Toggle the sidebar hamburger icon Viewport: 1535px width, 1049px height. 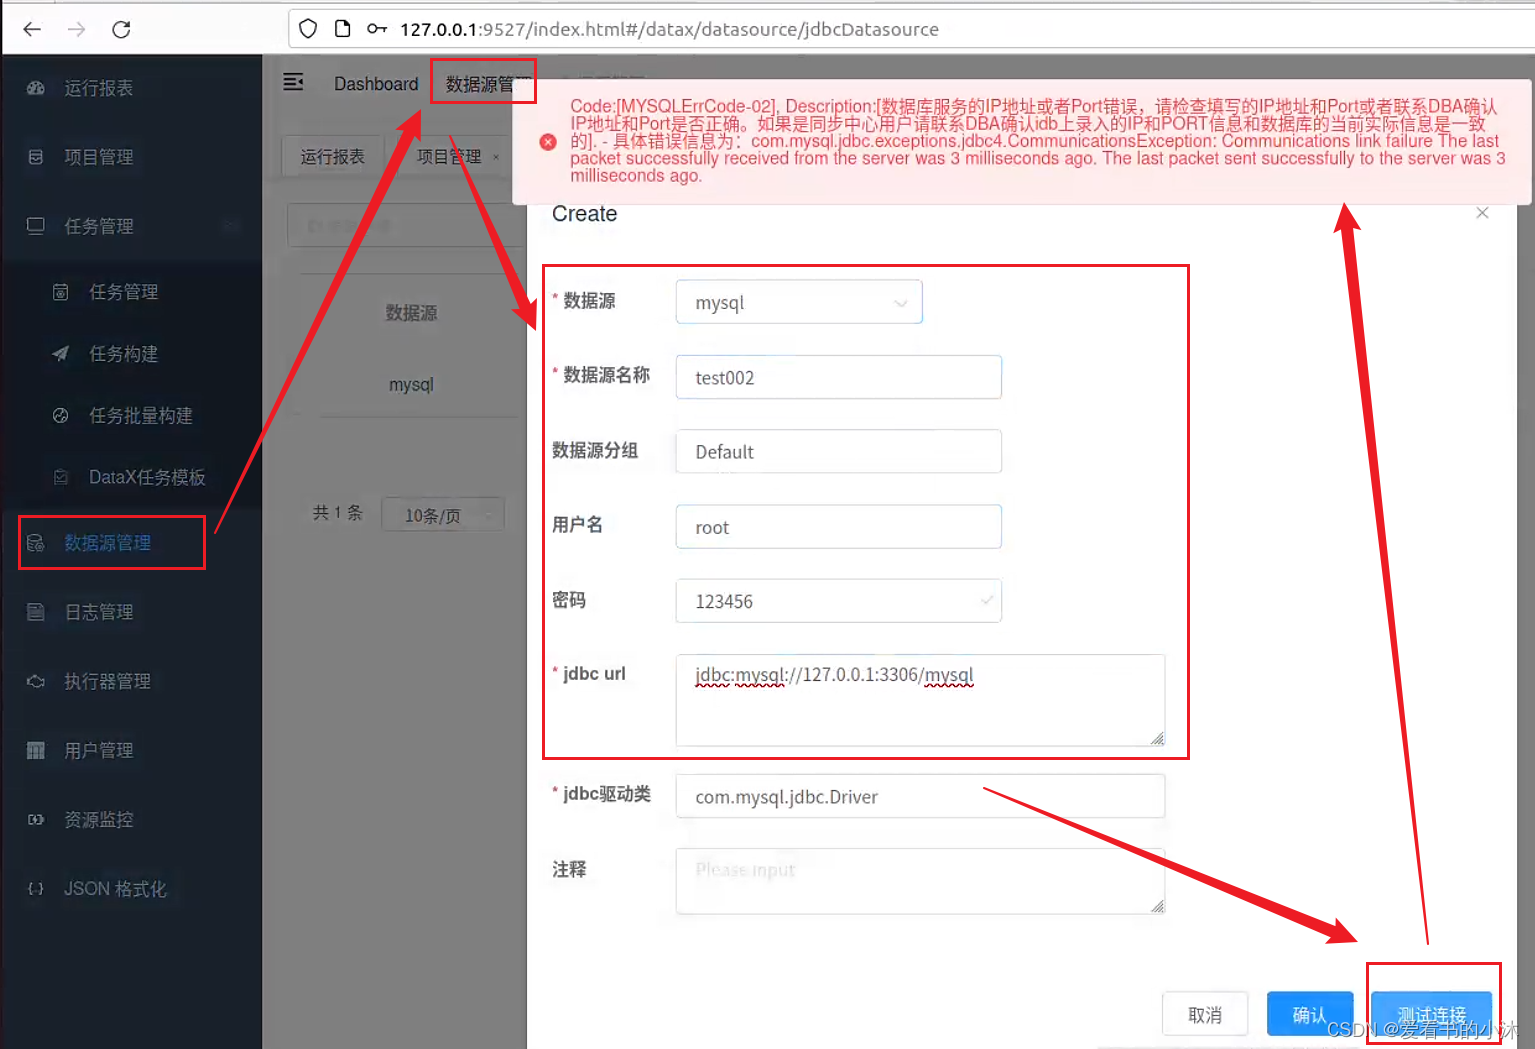click(293, 82)
